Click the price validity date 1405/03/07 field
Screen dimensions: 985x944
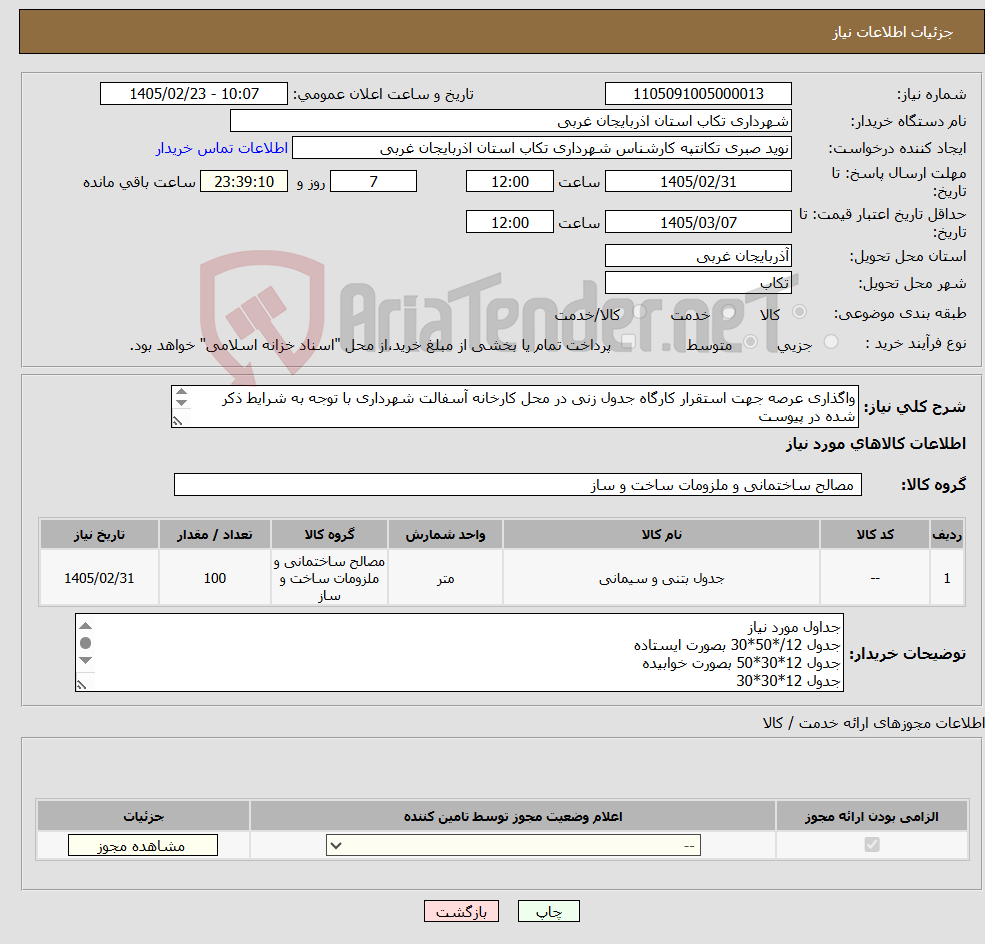tap(698, 222)
